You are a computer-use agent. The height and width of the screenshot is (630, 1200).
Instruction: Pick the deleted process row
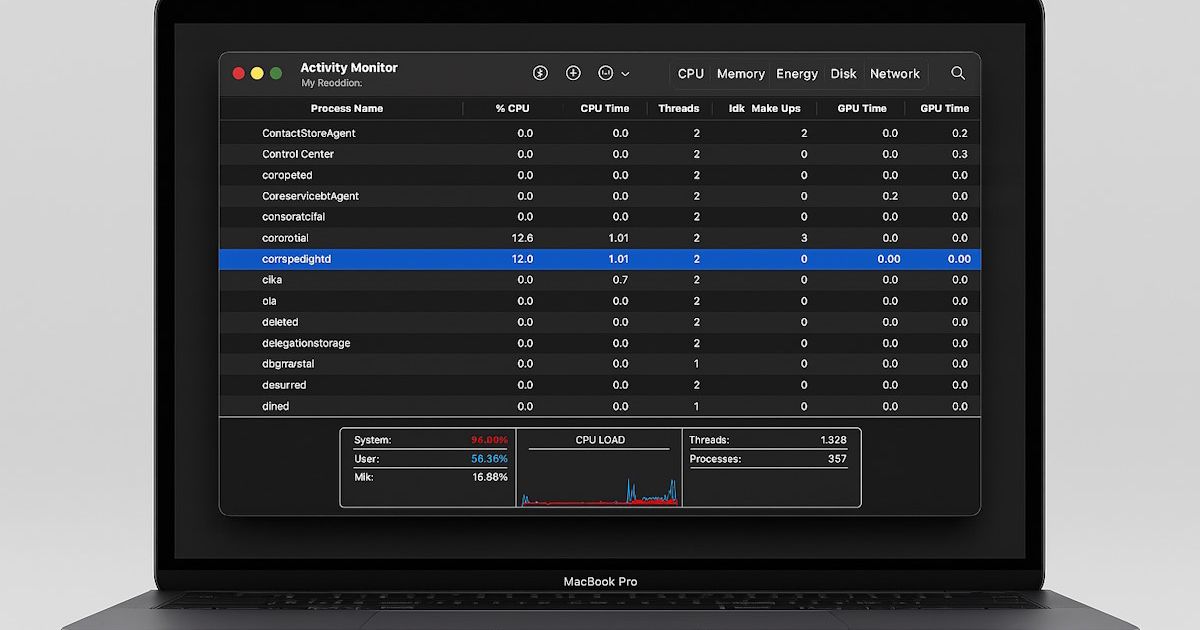(x=600, y=322)
